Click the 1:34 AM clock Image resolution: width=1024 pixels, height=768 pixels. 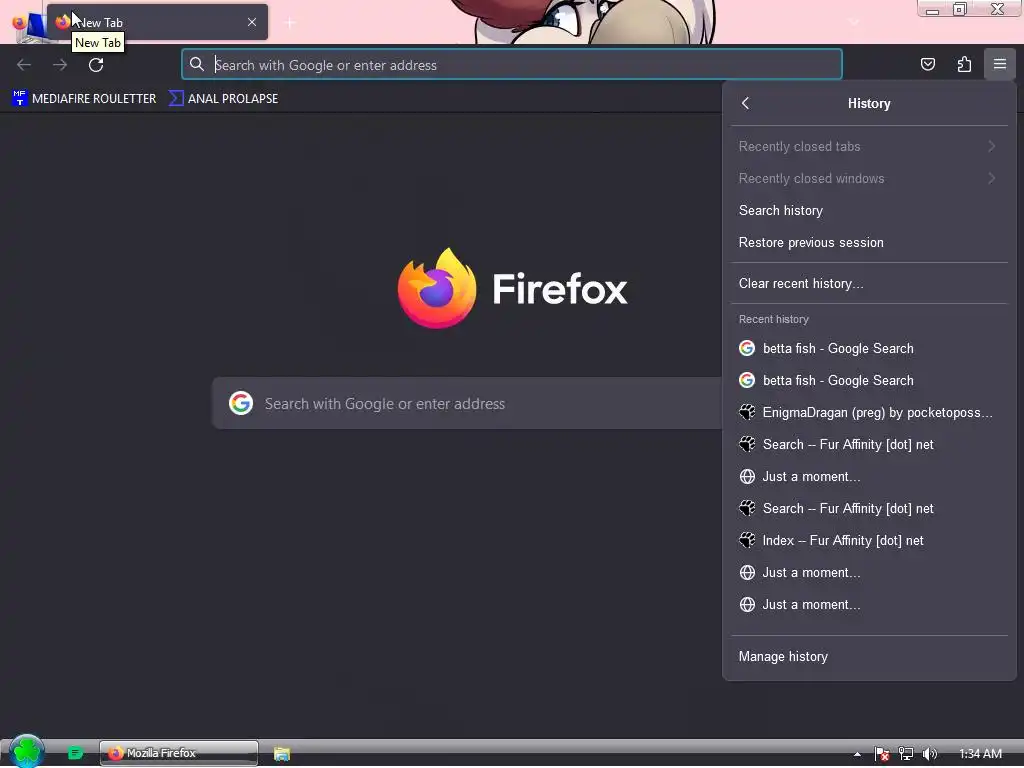coord(980,754)
